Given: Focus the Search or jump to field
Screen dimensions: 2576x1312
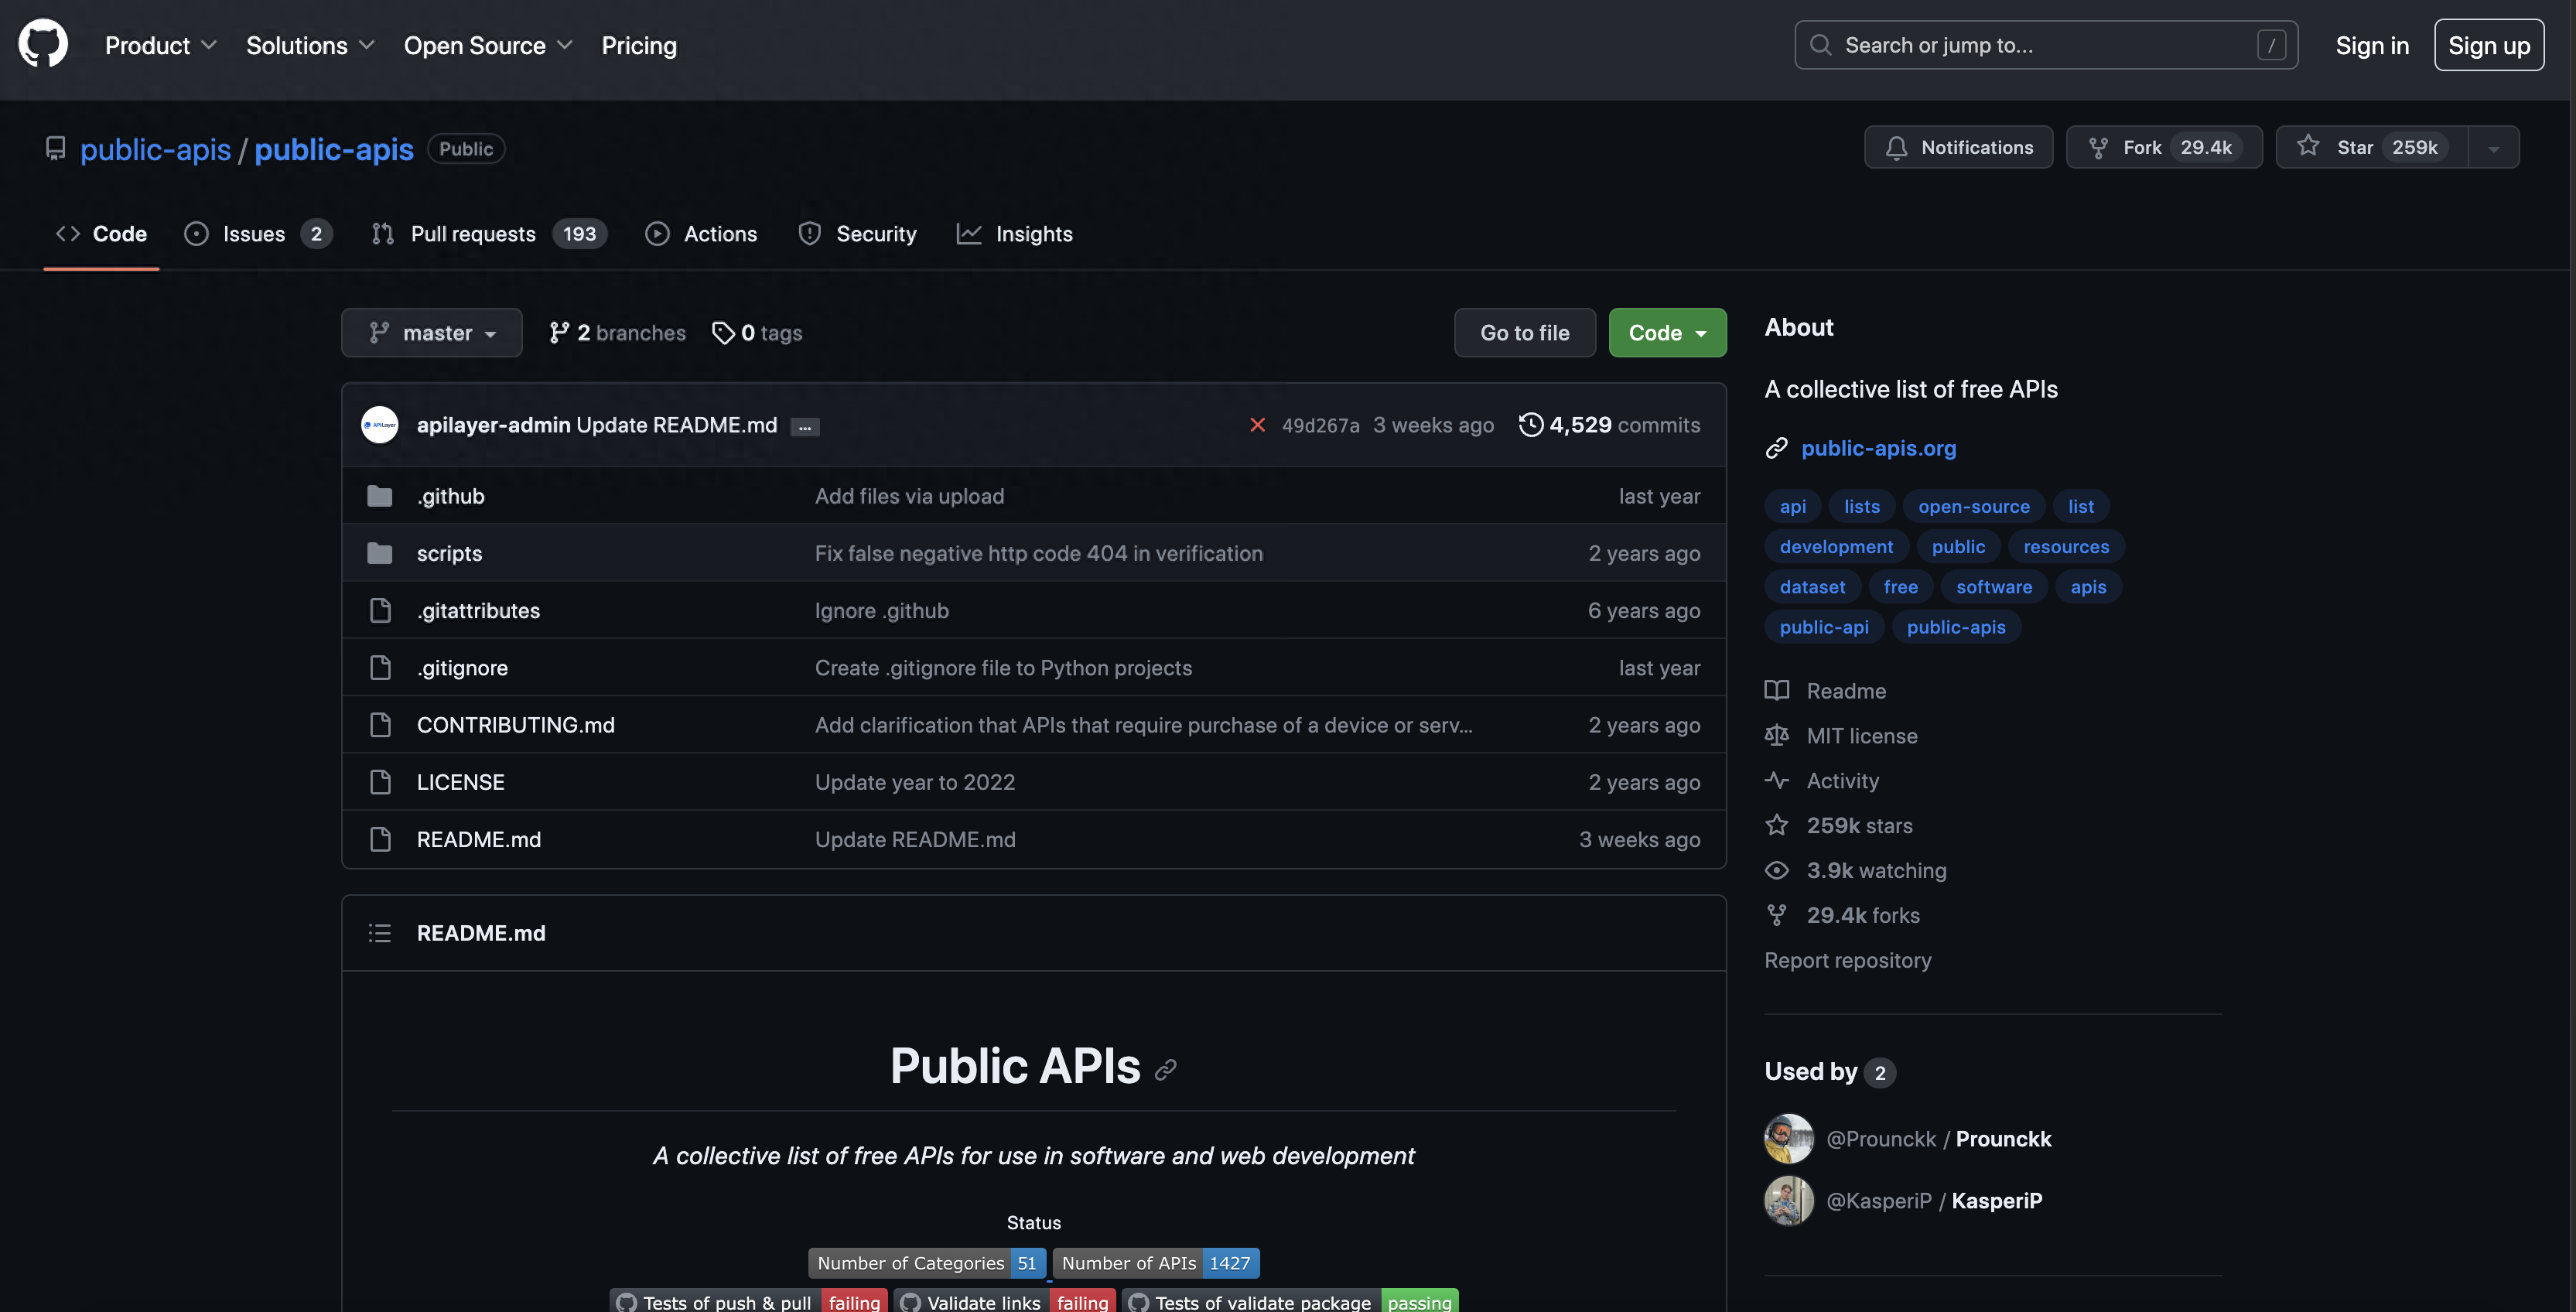Looking at the screenshot, I should pos(2045,45).
